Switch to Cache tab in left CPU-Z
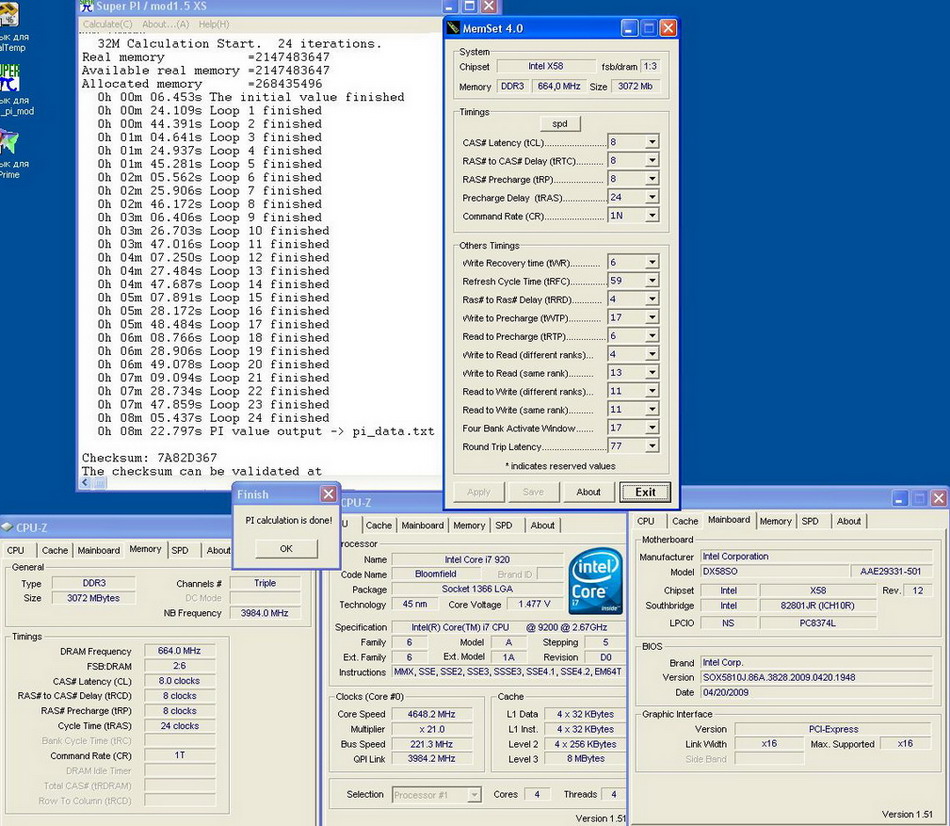The height and width of the screenshot is (826, 950). click(x=55, y=550)
